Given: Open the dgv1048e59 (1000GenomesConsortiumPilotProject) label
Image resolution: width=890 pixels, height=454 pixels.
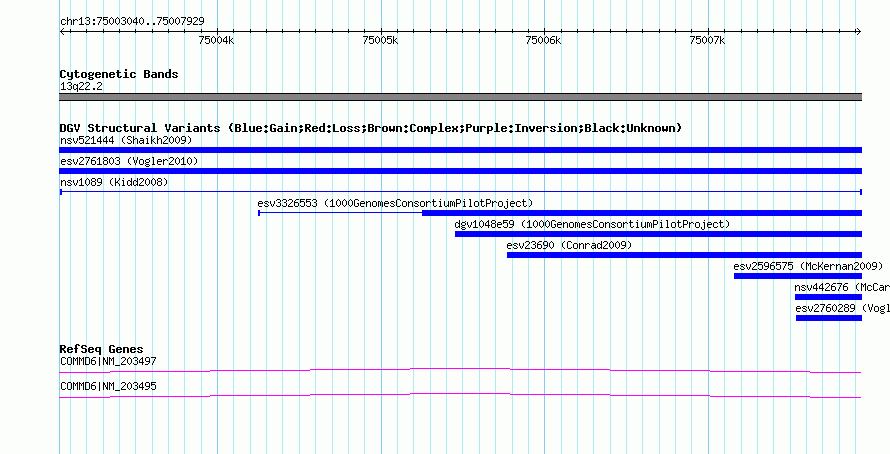Looking at the screenshot, I should click(592, 224).
